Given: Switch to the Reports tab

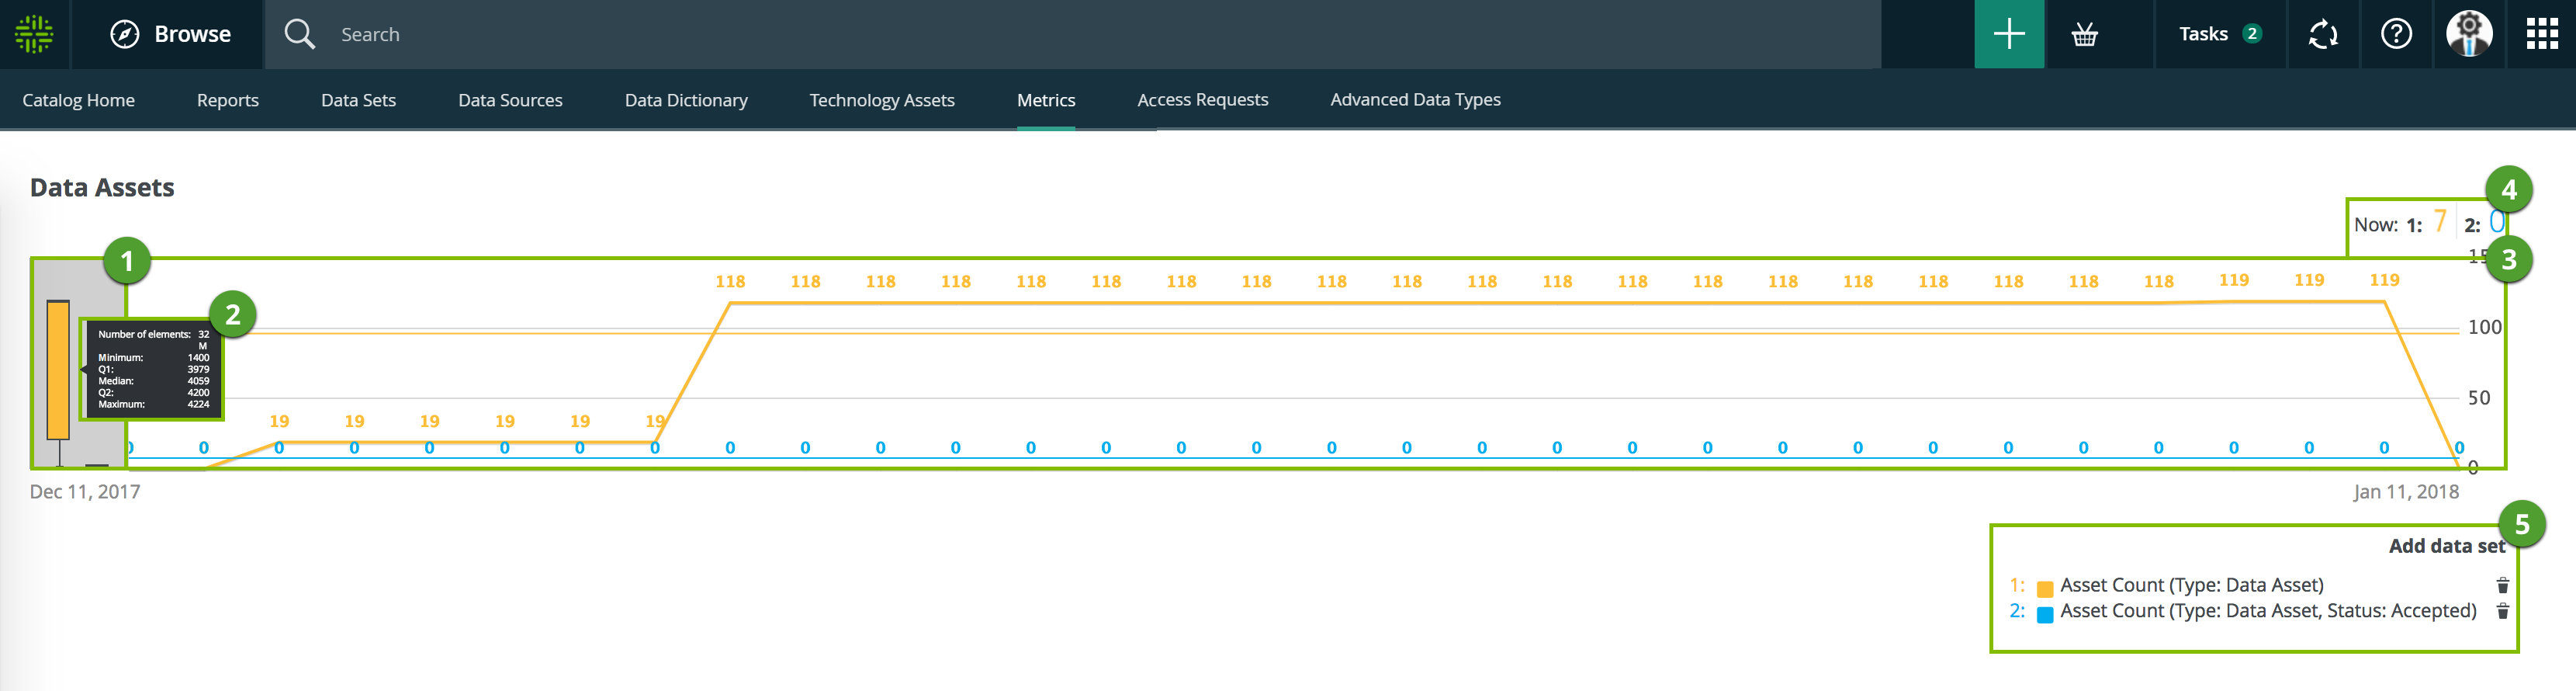Looking at the screenshot, I should pos(227,100).
